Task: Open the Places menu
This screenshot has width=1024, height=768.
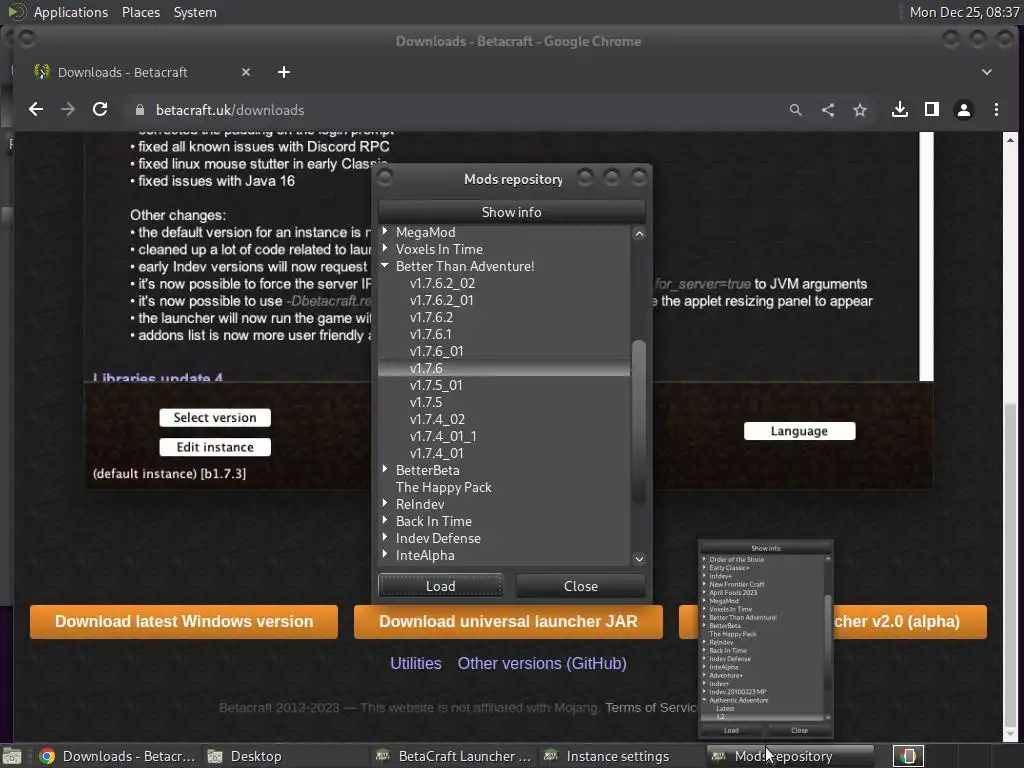Action: click(140, 12)
